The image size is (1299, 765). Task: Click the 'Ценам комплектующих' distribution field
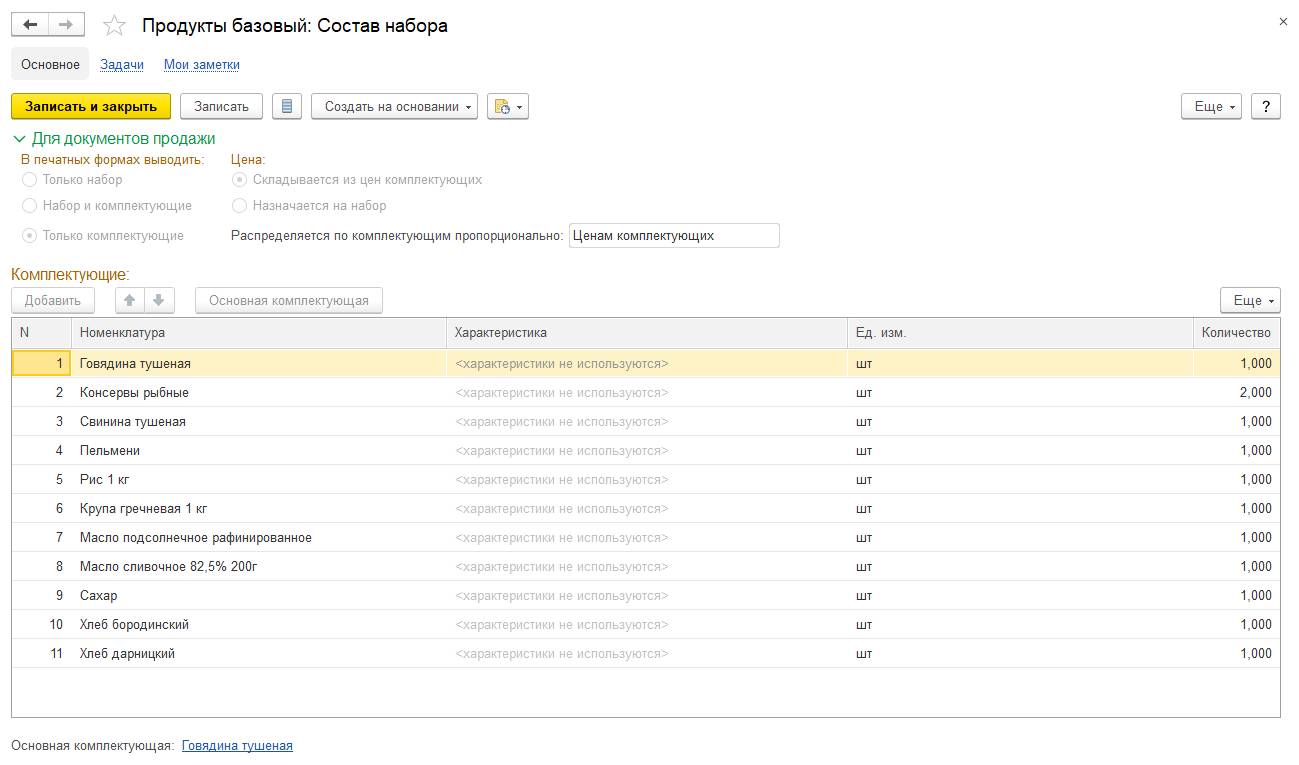pos(673,236)
